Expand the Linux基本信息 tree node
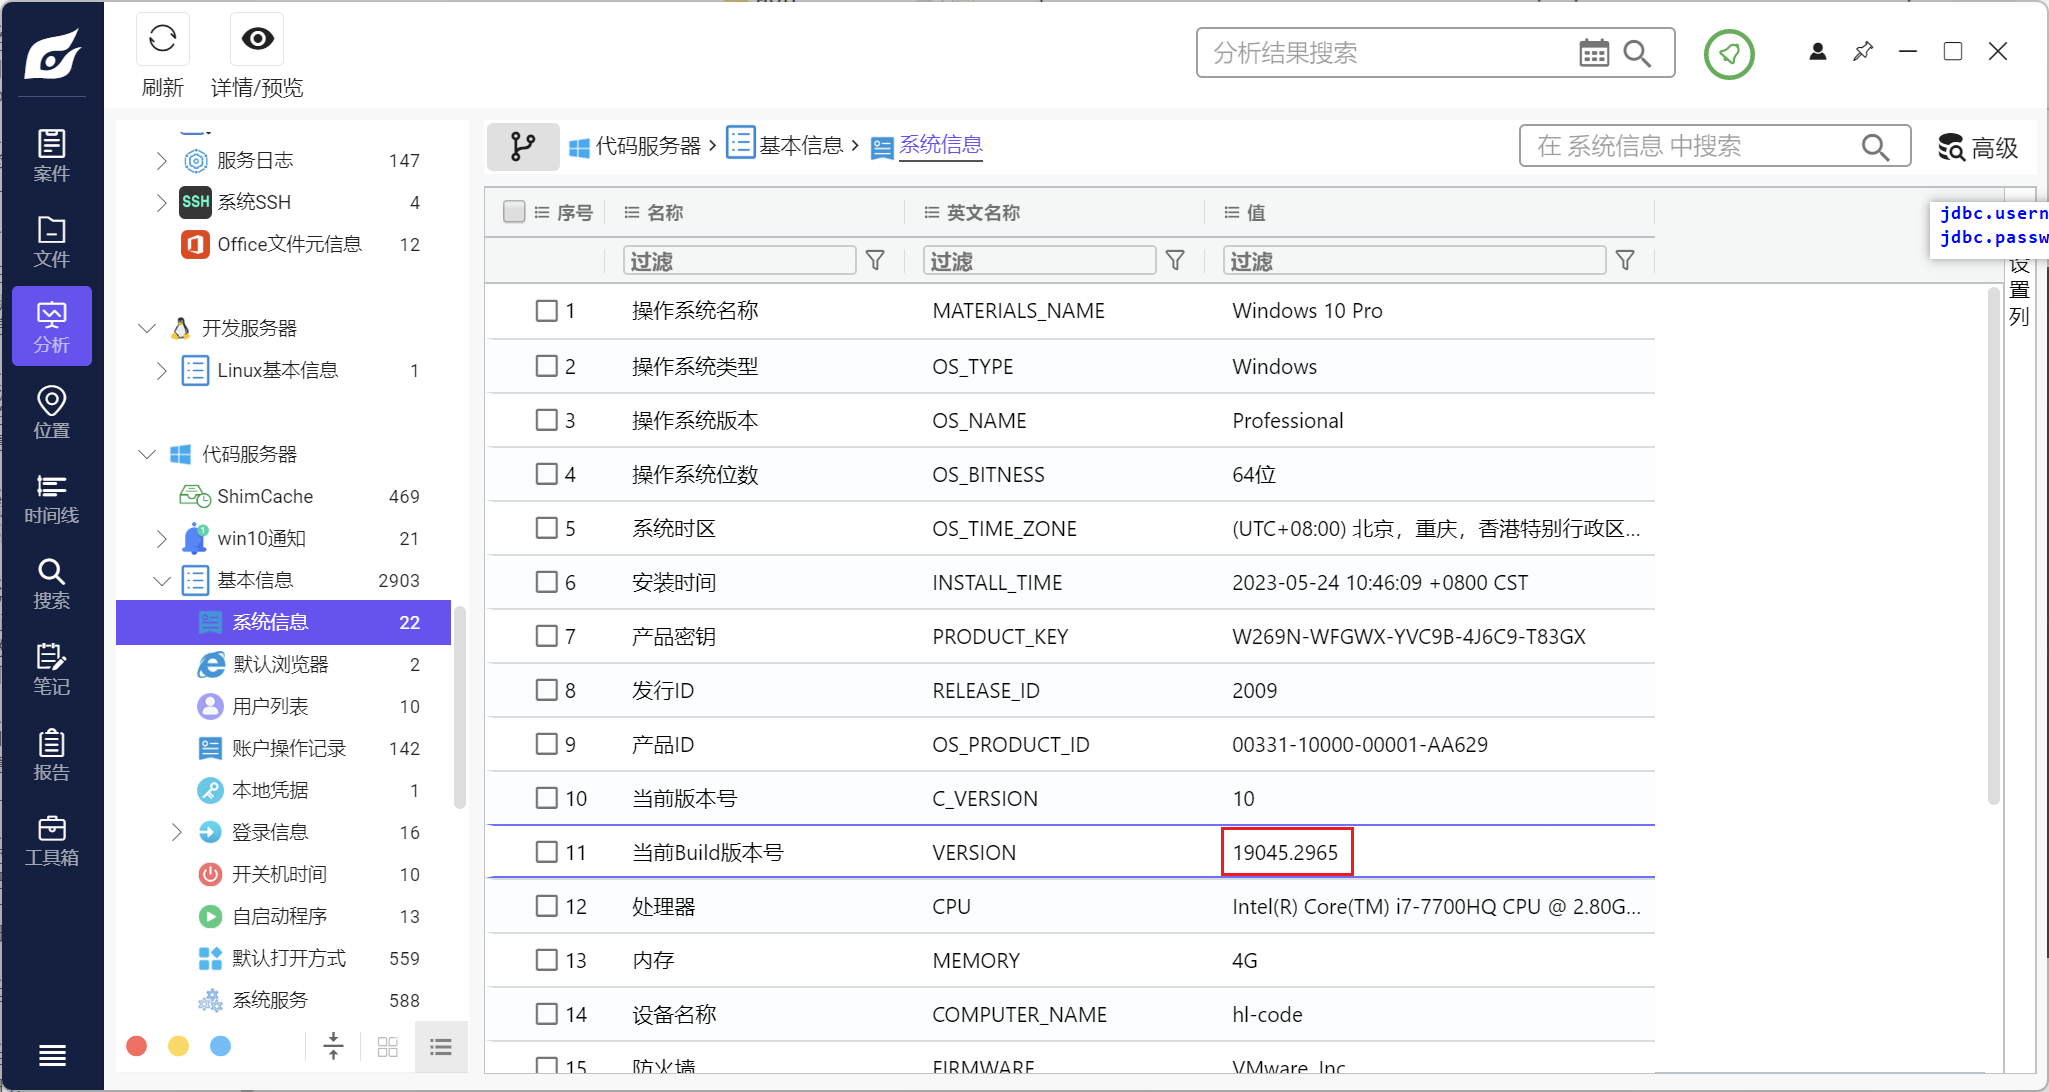 161,370
